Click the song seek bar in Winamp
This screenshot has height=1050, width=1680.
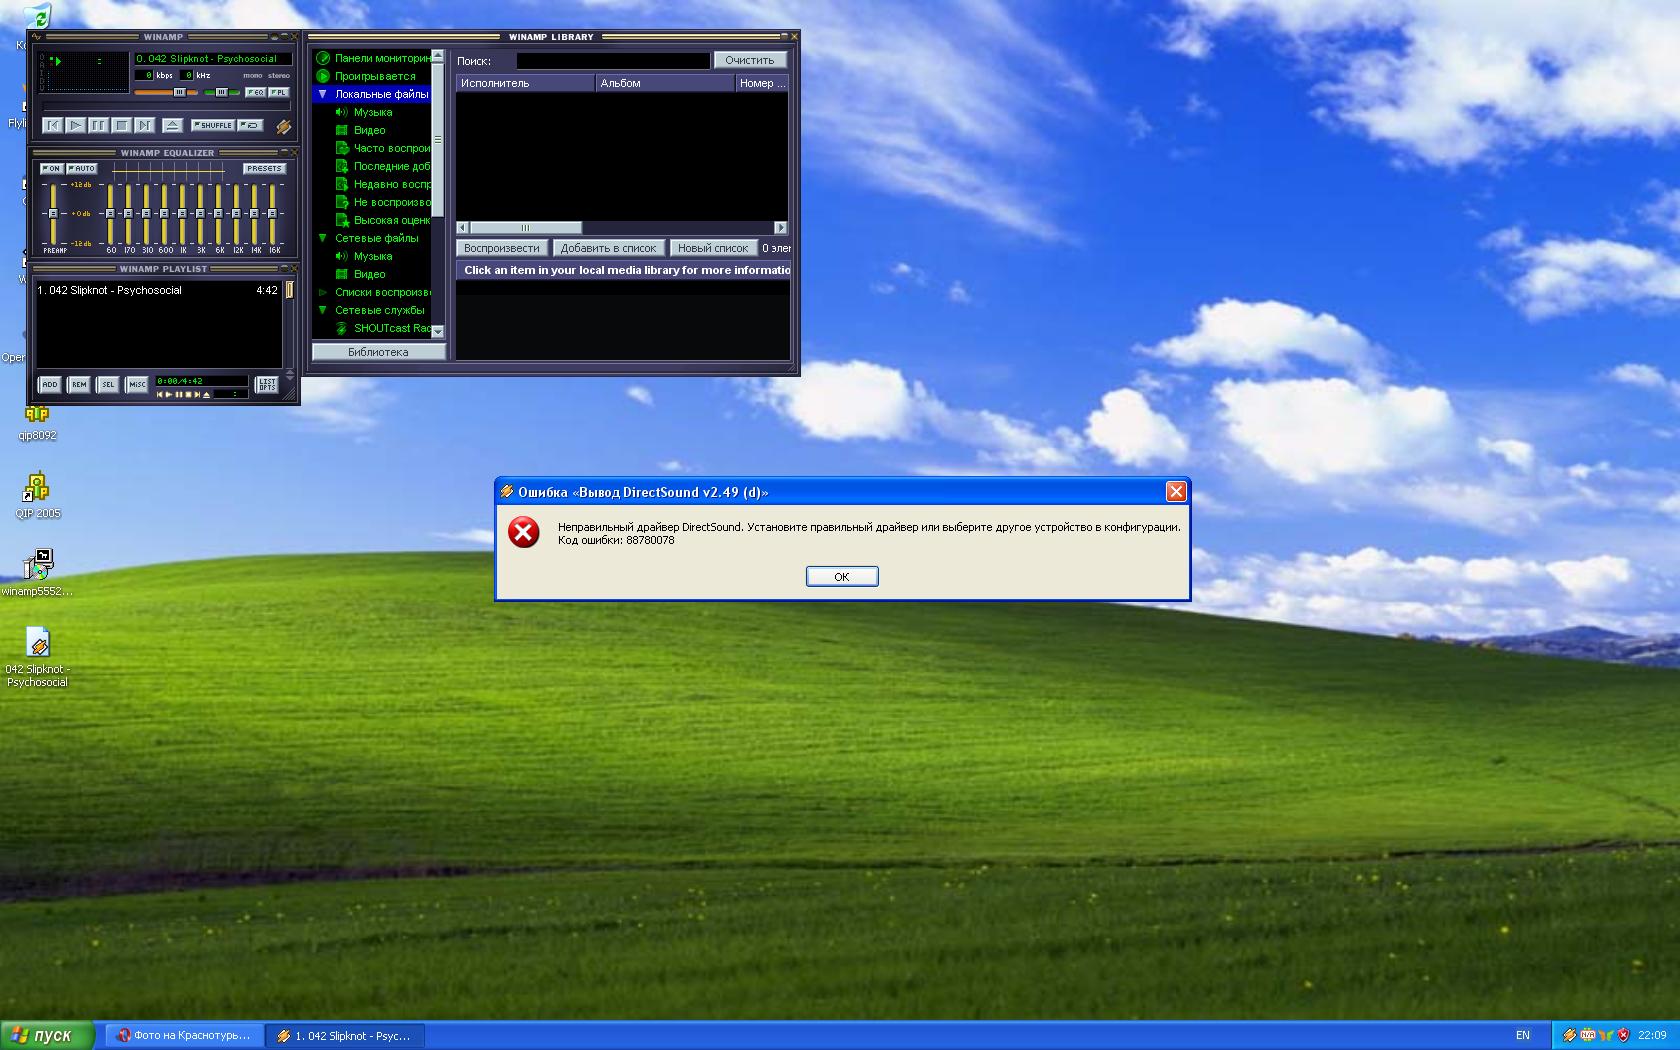point(166,106)
